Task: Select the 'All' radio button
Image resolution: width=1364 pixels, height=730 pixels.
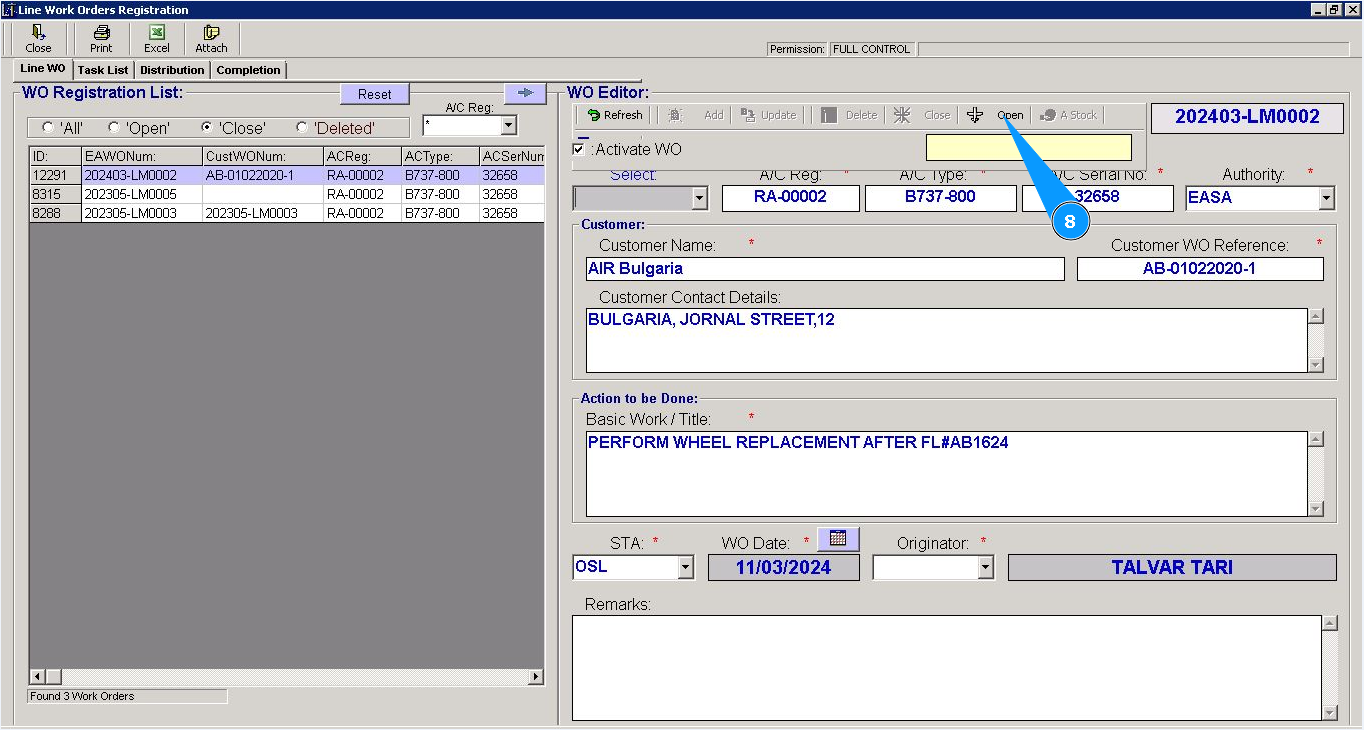Action: (48, 128)
